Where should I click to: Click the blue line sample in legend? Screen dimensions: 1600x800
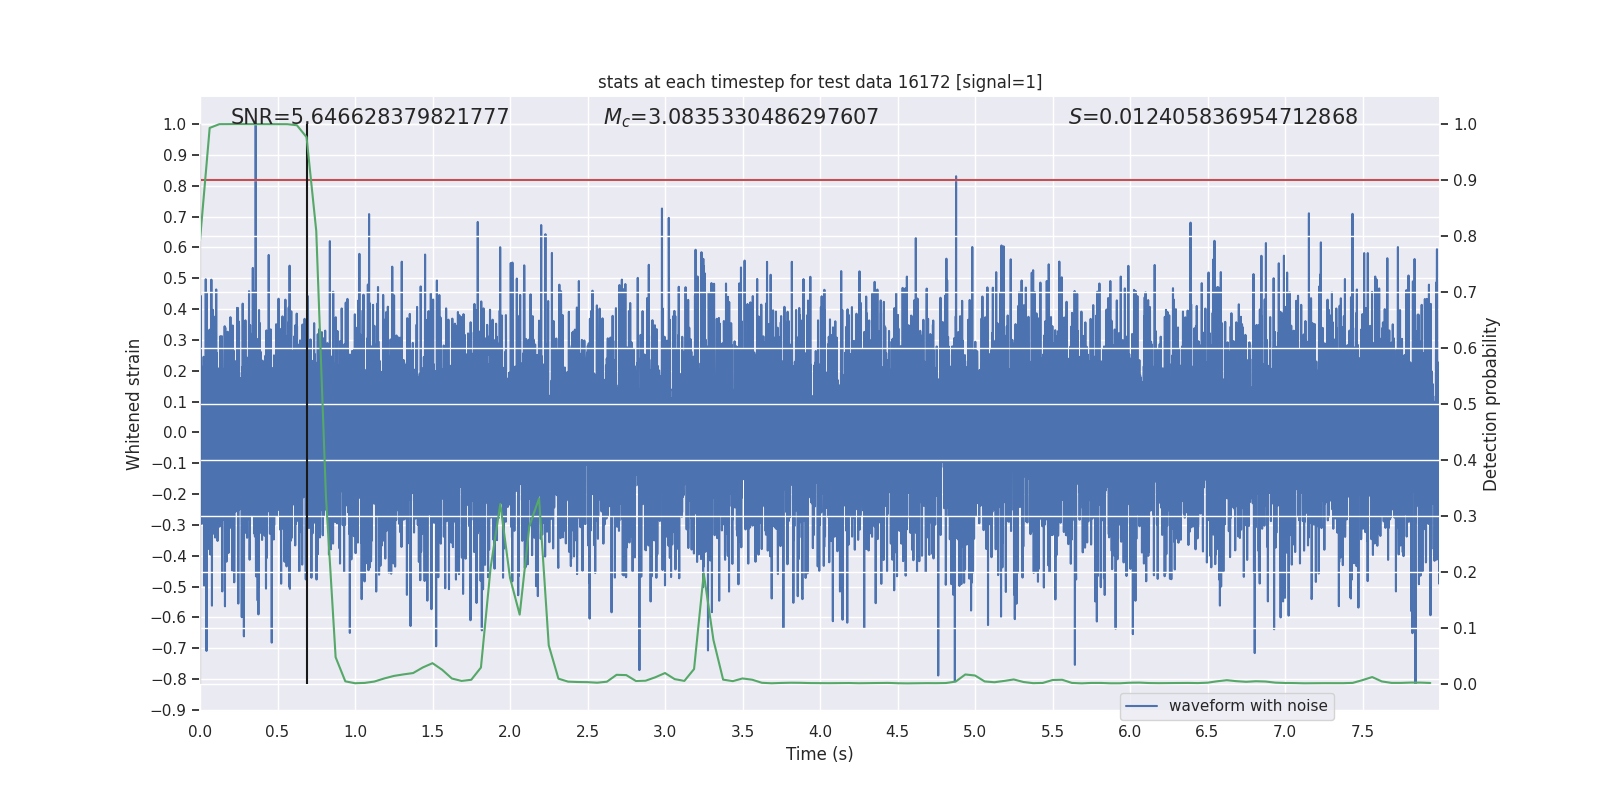coord(1141,706)
